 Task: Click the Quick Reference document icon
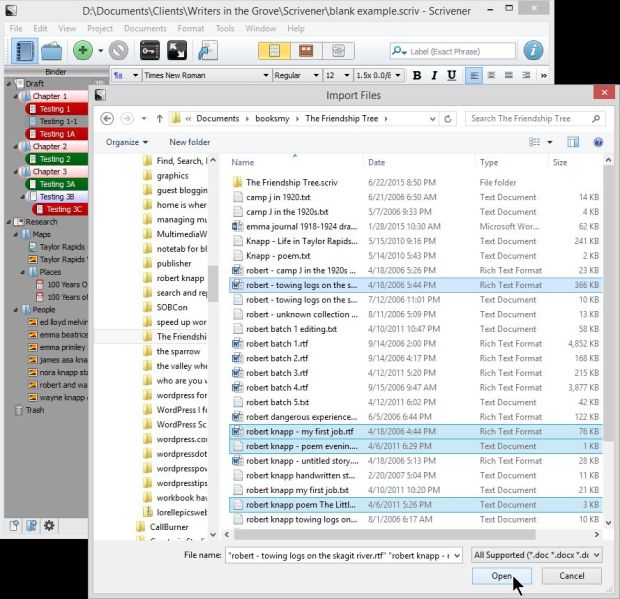coord(208,51)
